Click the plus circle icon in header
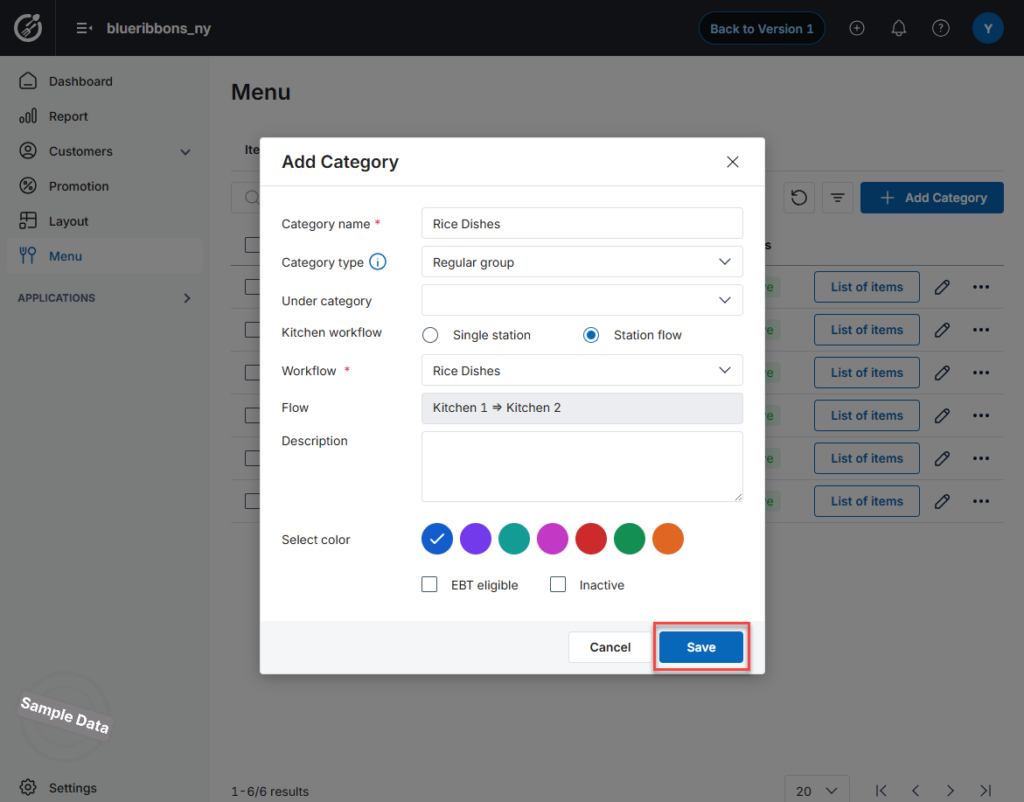The width and height of the screenshot is (1024, 802). [857, 28]
